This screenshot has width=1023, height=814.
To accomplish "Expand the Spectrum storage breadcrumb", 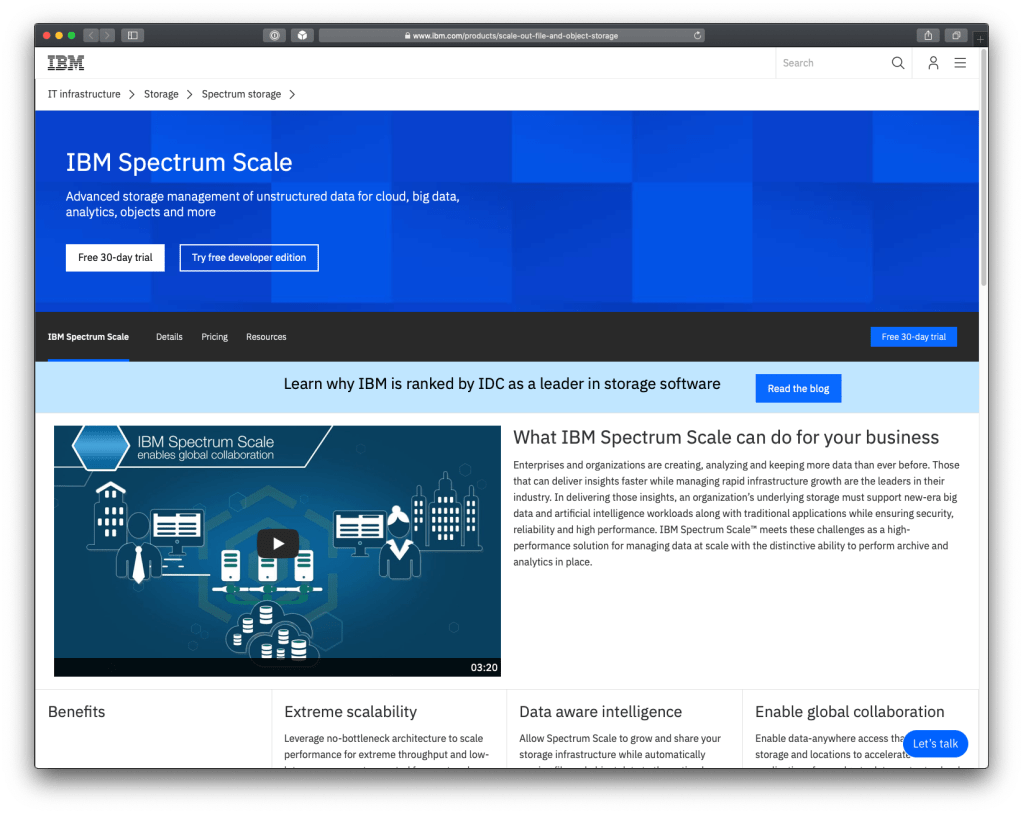I will (241, 94).
